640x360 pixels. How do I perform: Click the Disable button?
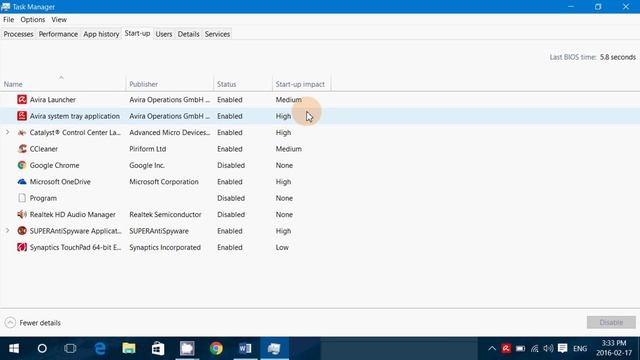point(611,322)
